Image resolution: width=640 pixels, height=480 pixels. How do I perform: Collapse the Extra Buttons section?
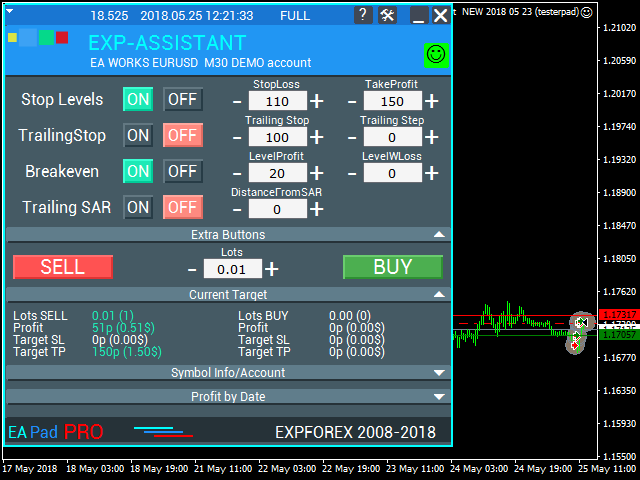[x=439, y=234]
